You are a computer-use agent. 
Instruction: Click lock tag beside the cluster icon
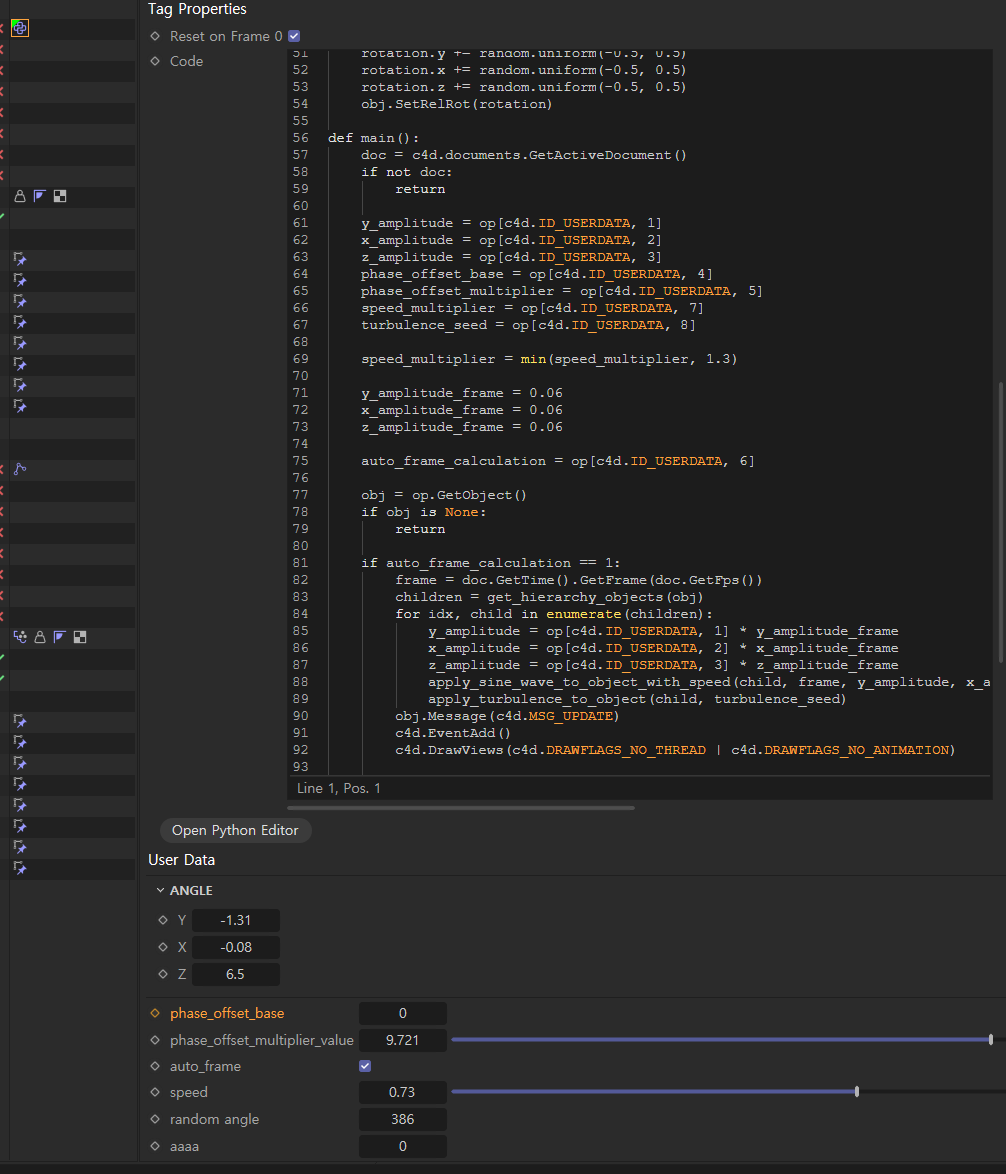(x=40, y=636)
